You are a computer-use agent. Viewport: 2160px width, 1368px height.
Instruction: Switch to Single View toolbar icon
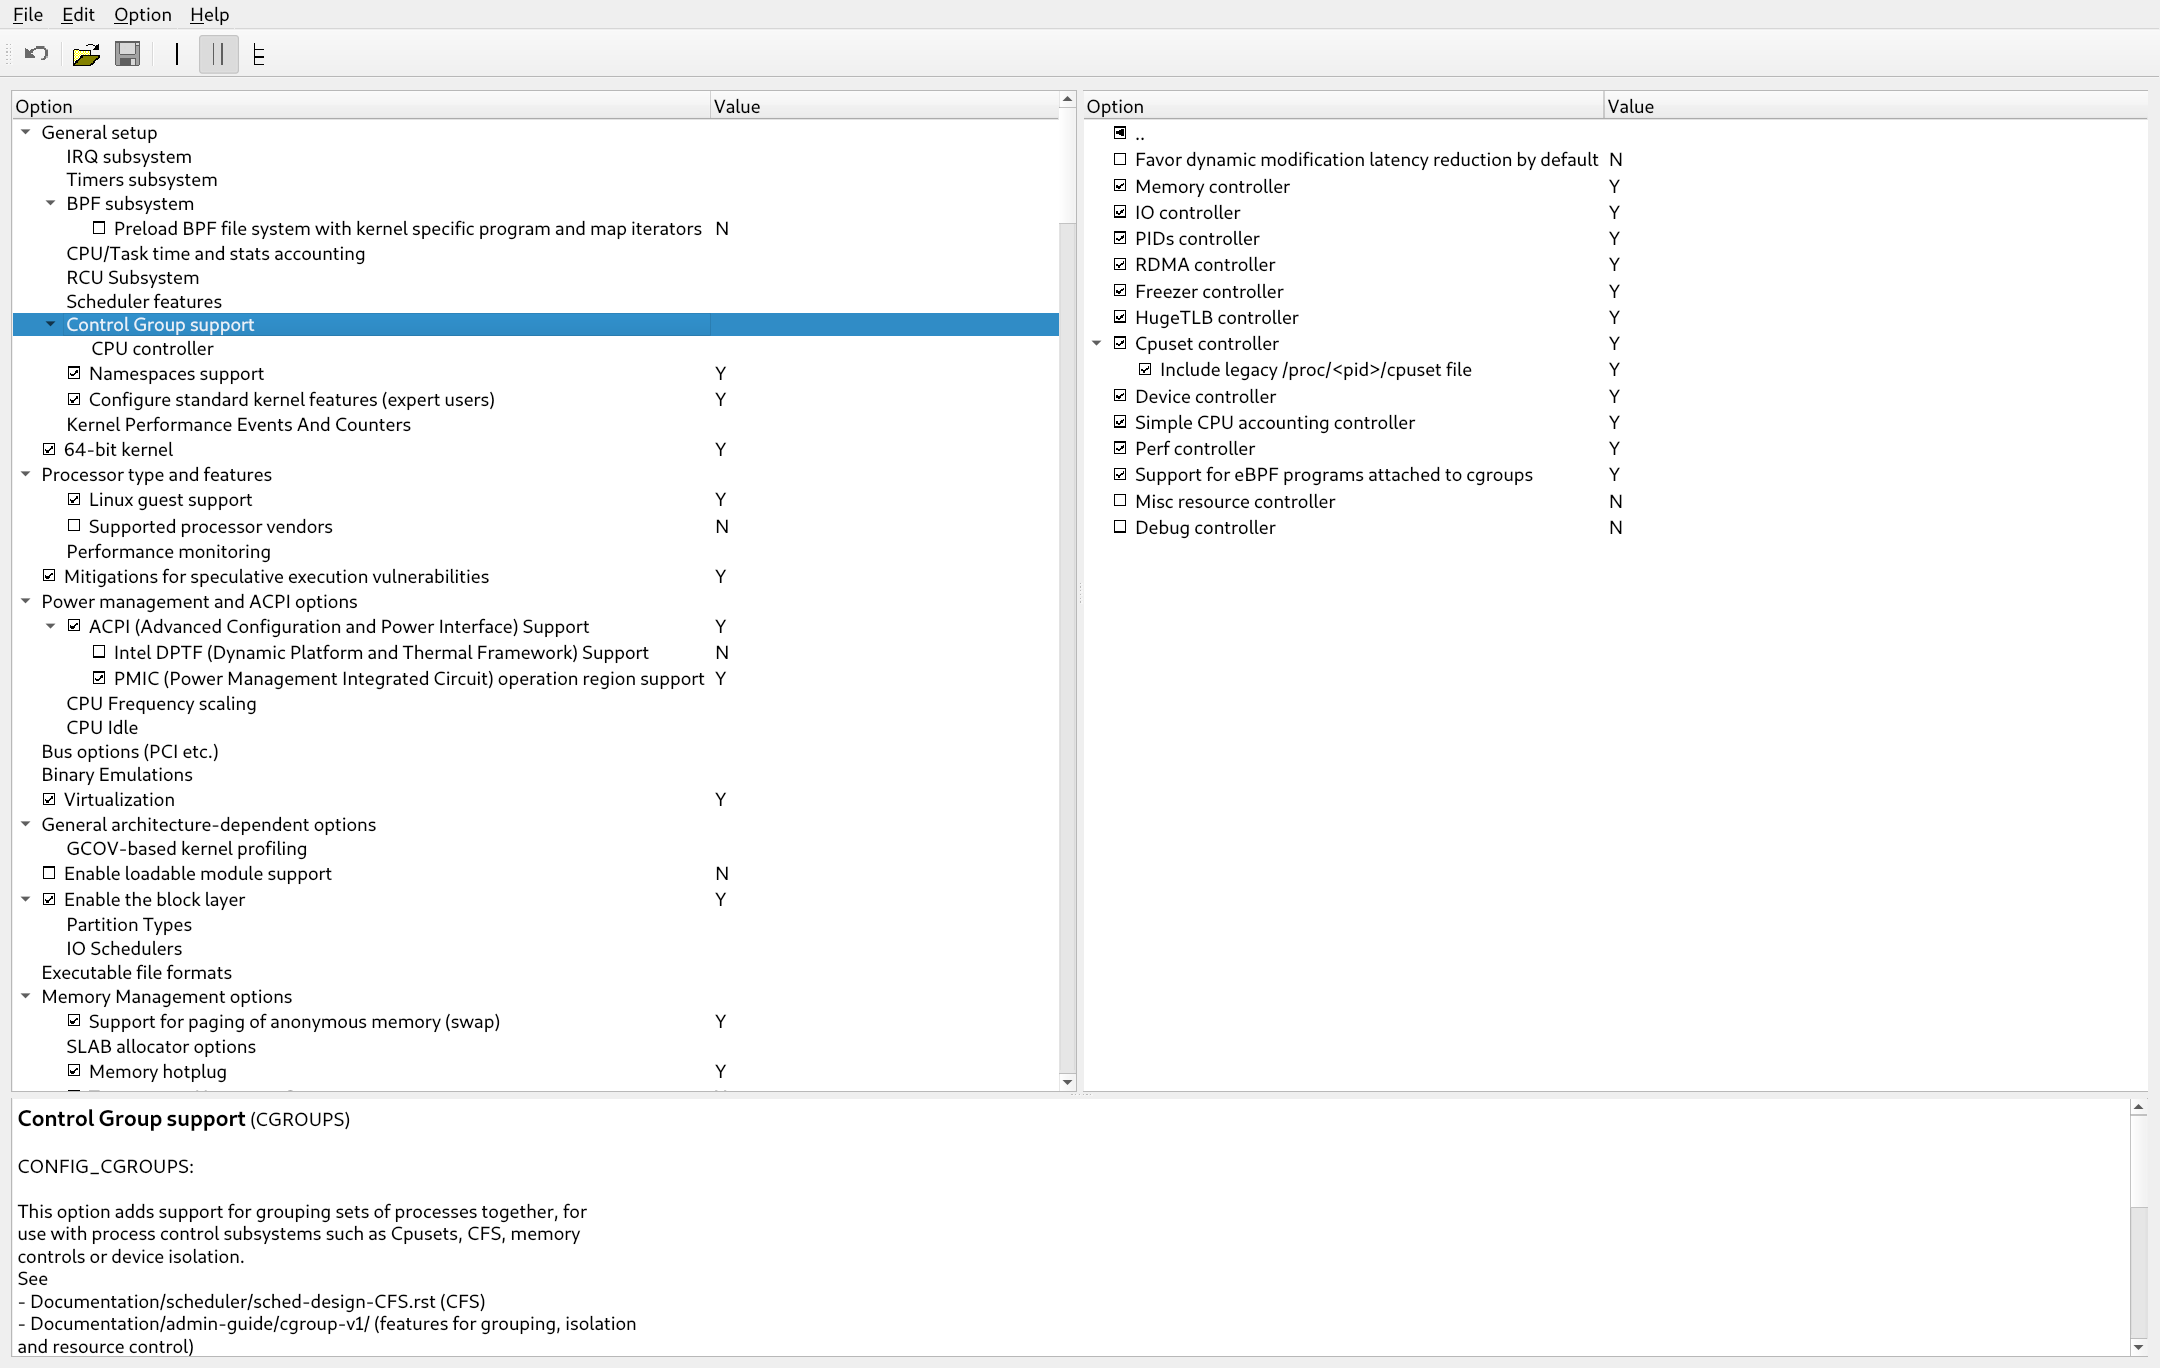click(x=177, y=54)
